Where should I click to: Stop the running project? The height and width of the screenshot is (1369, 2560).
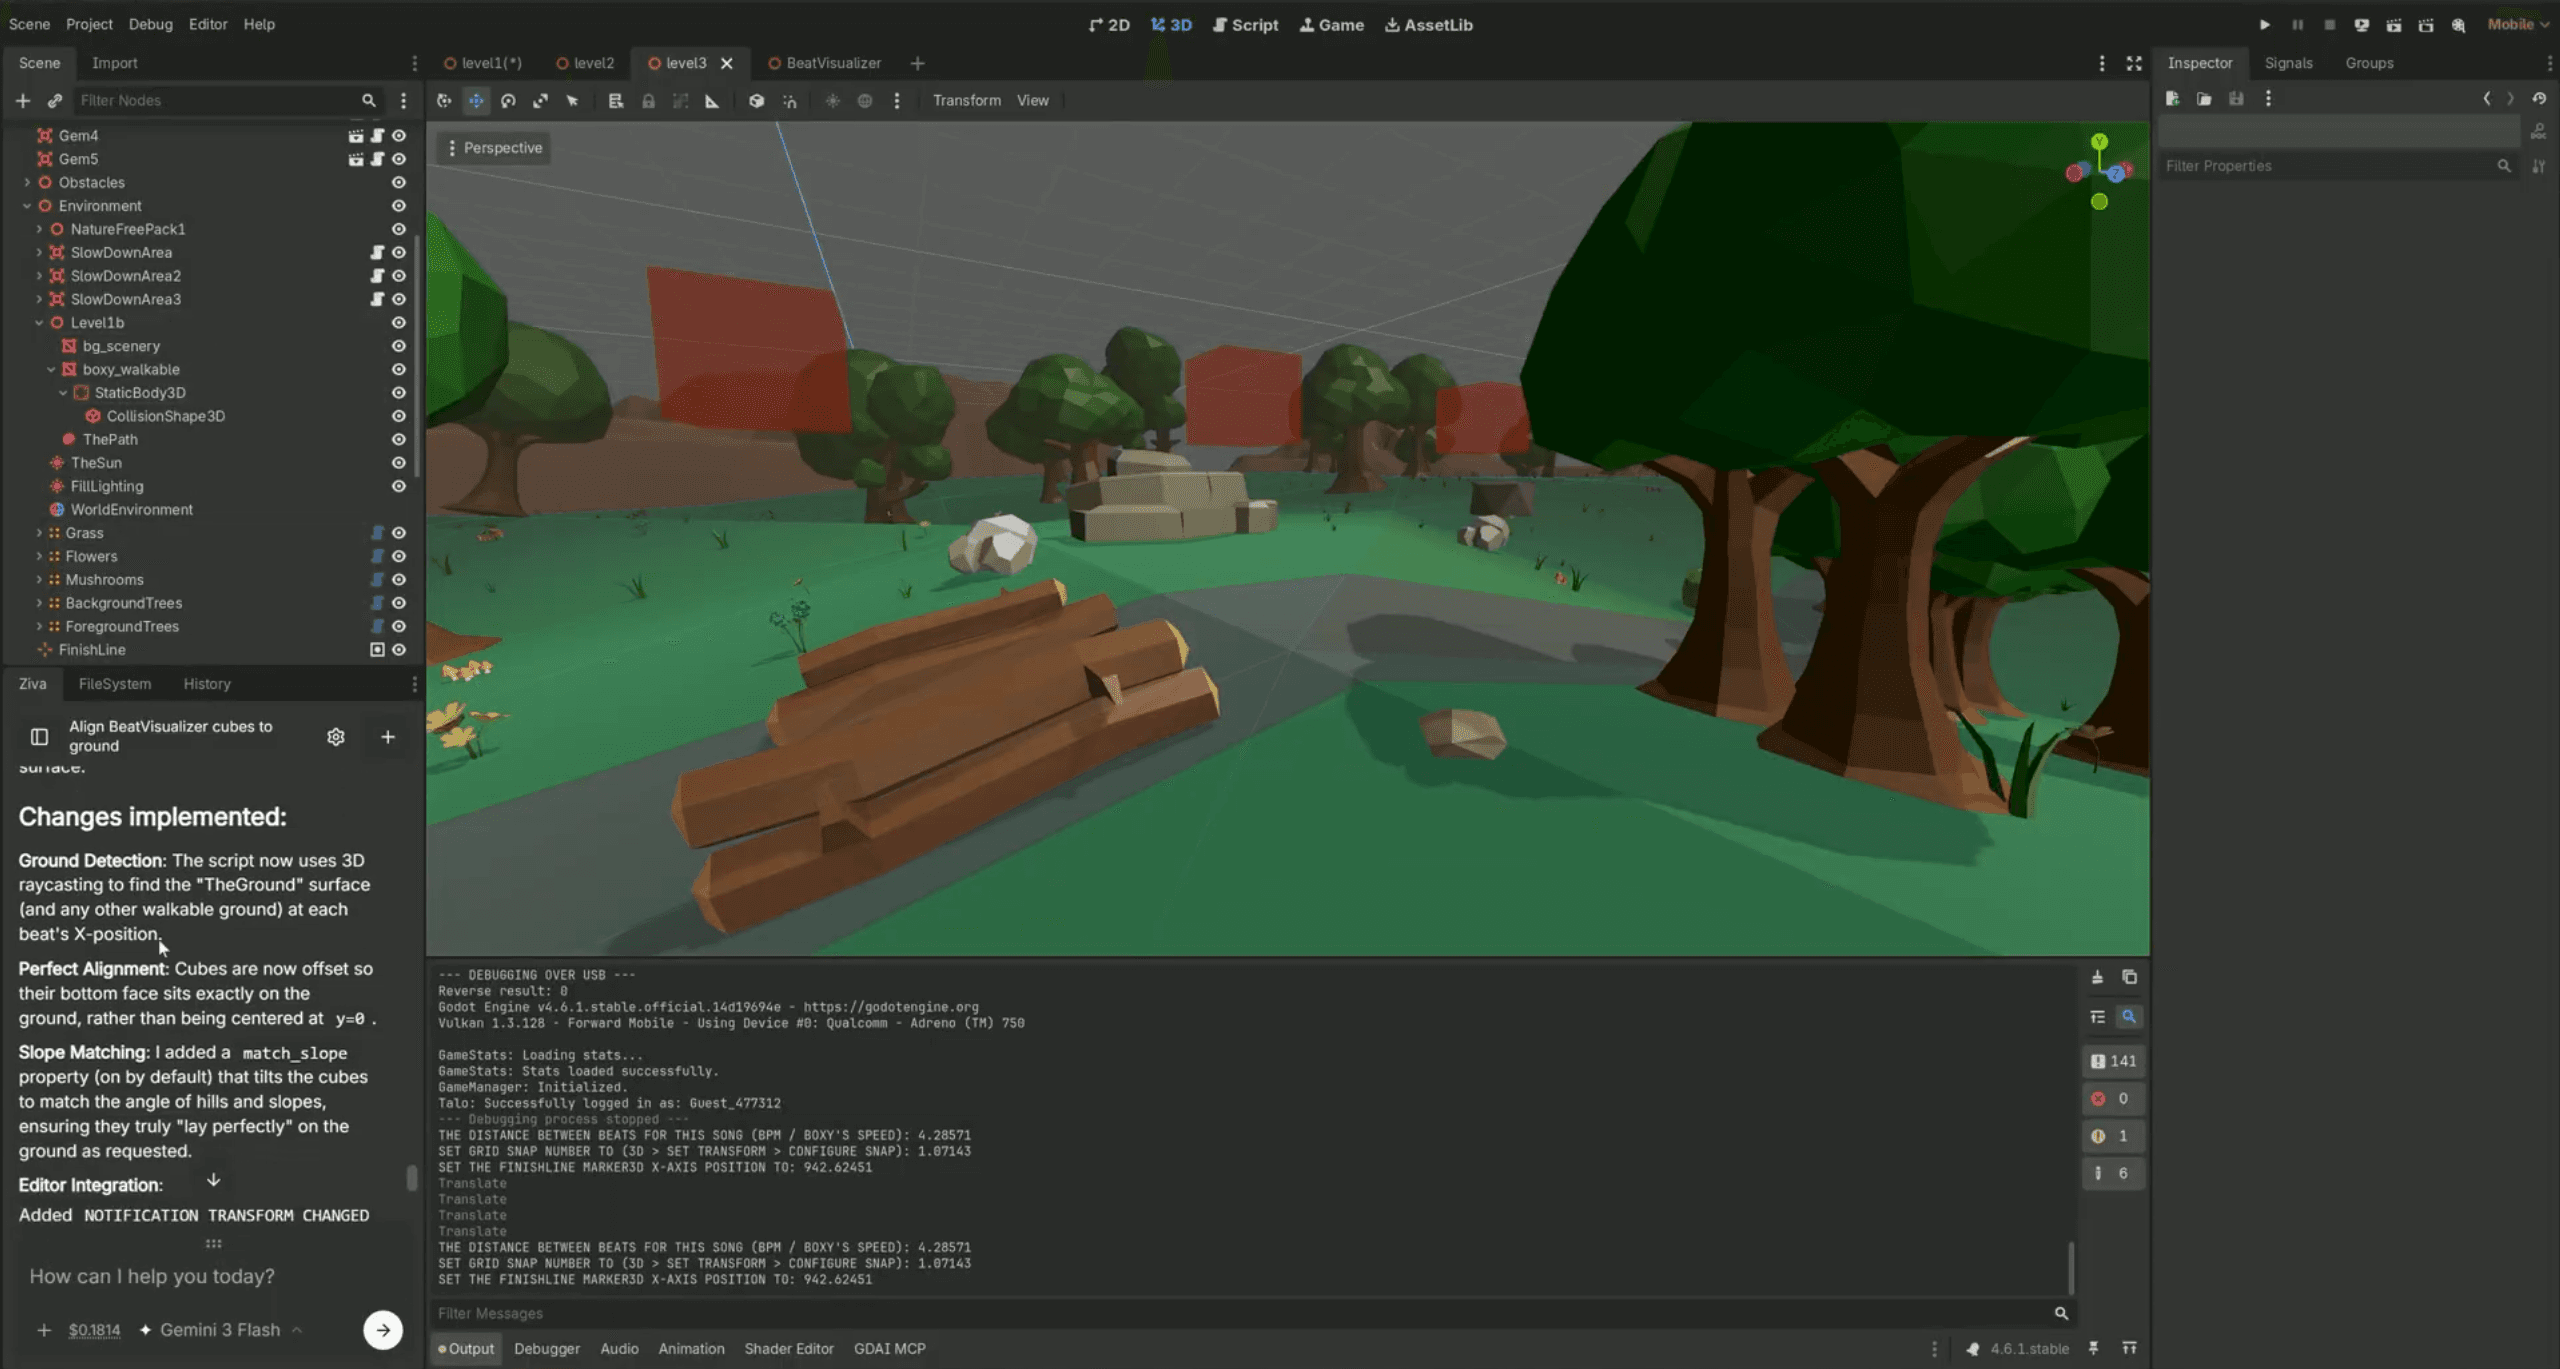(x=2329, y=25)
